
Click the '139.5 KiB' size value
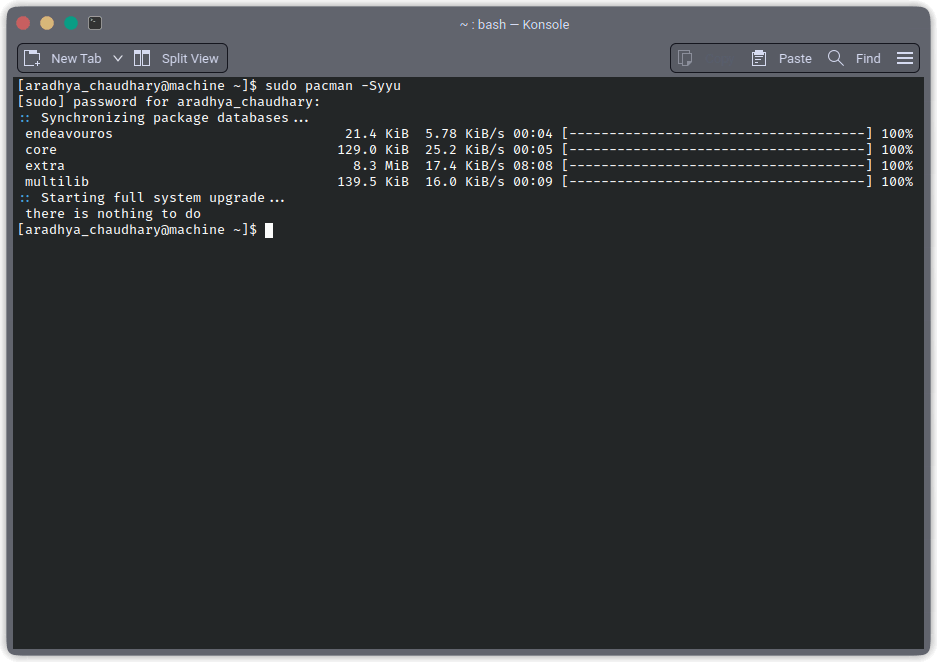click(373, 182)
